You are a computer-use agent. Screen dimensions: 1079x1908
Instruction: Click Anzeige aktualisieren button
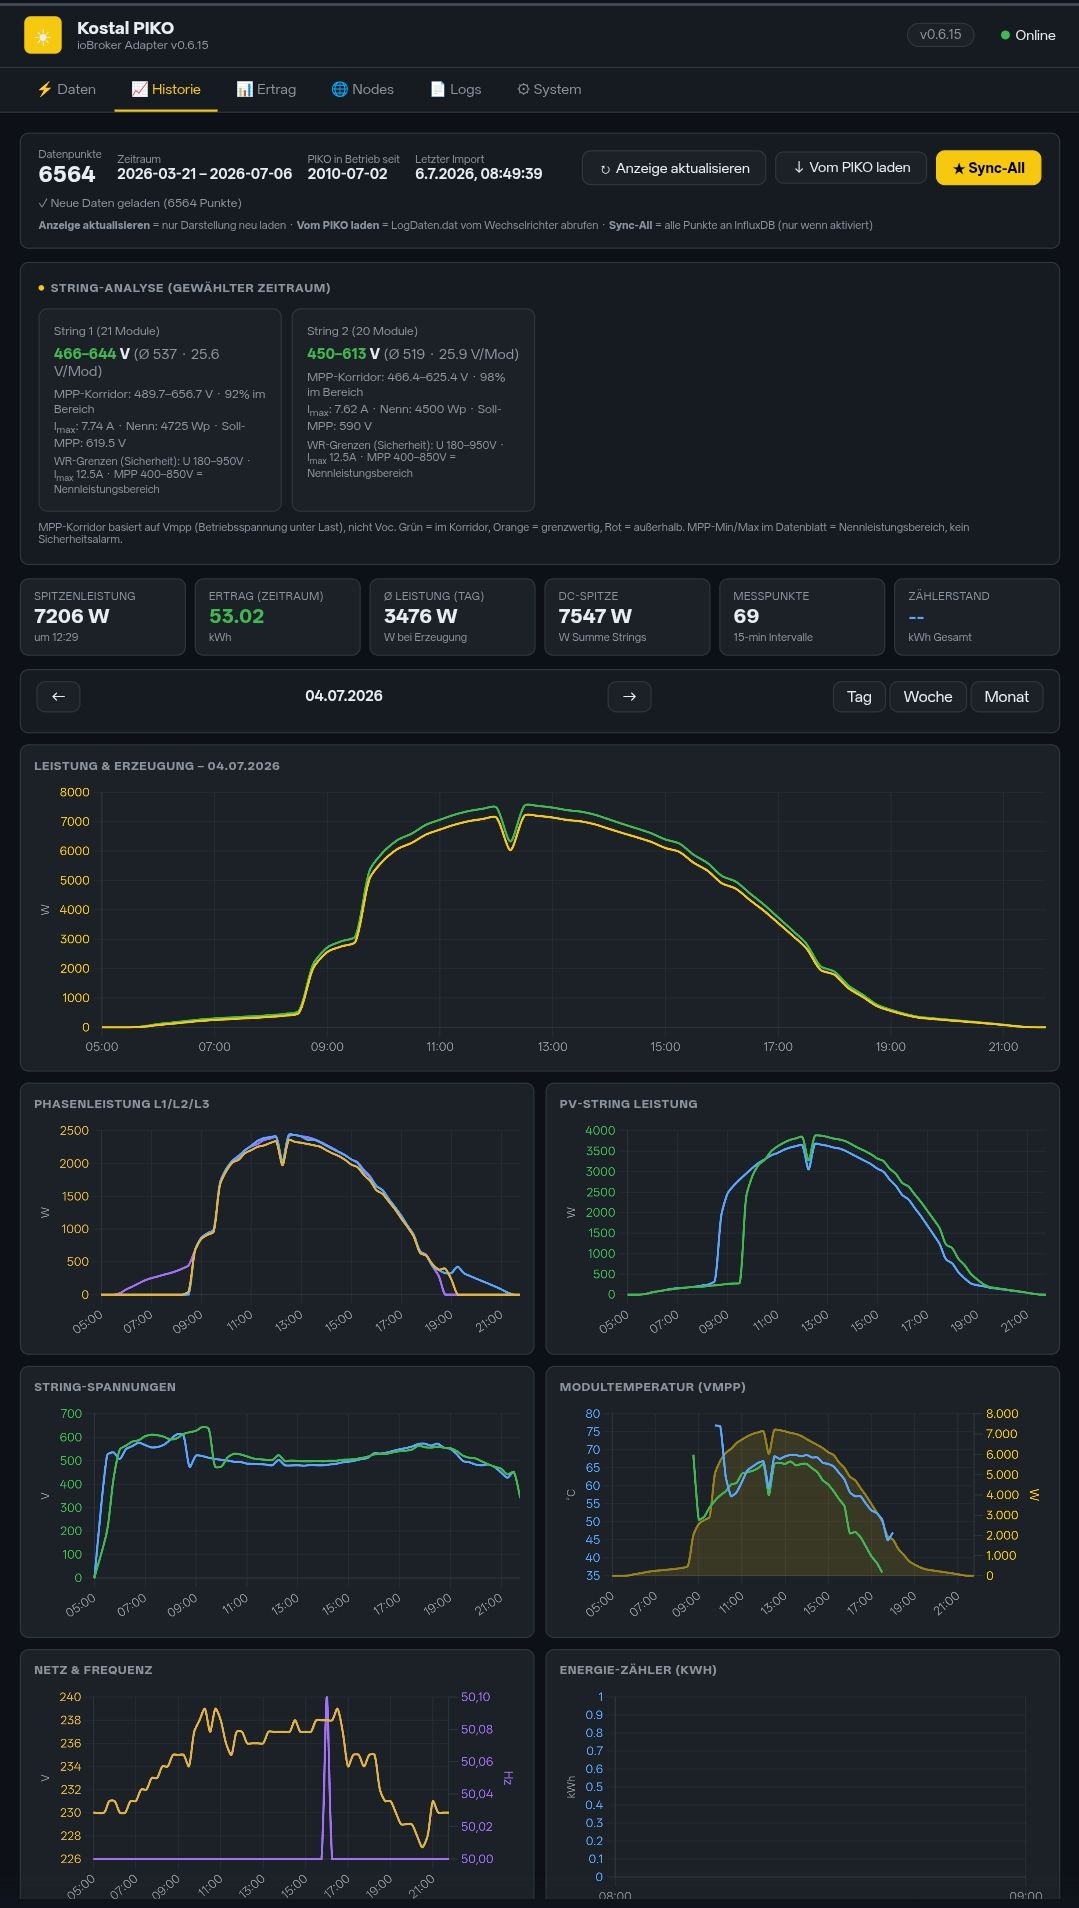coord(674,168)
